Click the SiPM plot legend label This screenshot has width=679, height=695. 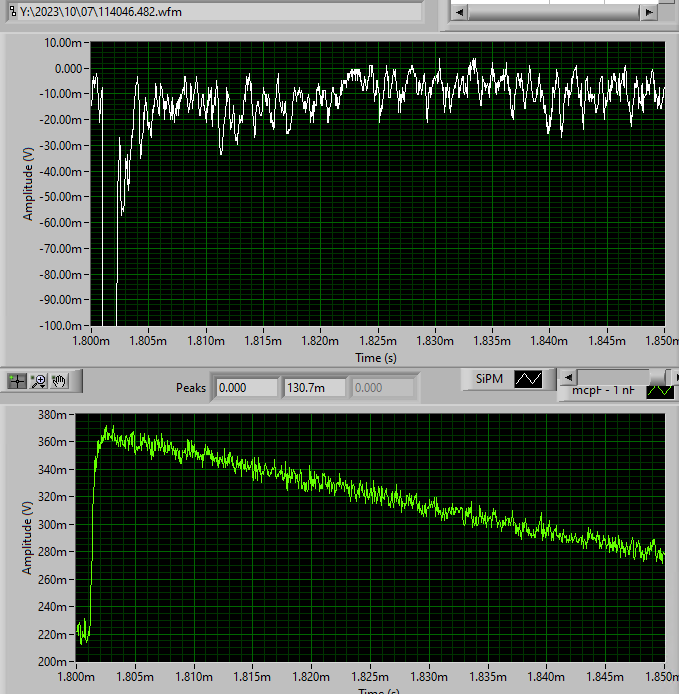tap(489, 379)
